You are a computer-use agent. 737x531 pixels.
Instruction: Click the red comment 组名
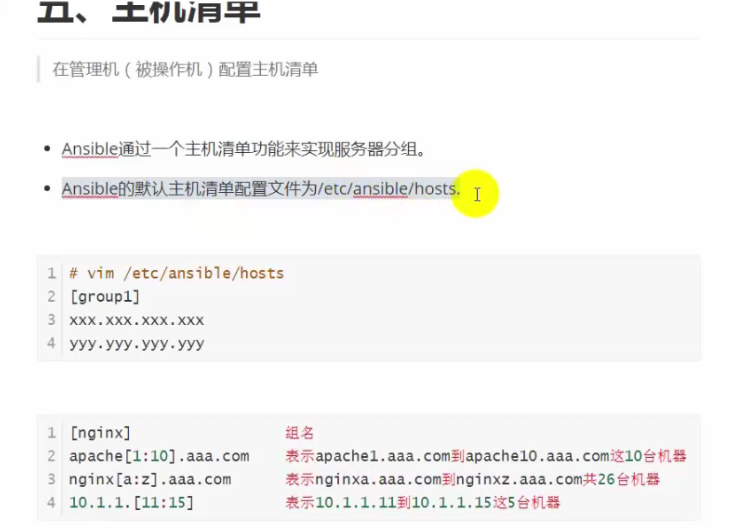click(299, 433)
